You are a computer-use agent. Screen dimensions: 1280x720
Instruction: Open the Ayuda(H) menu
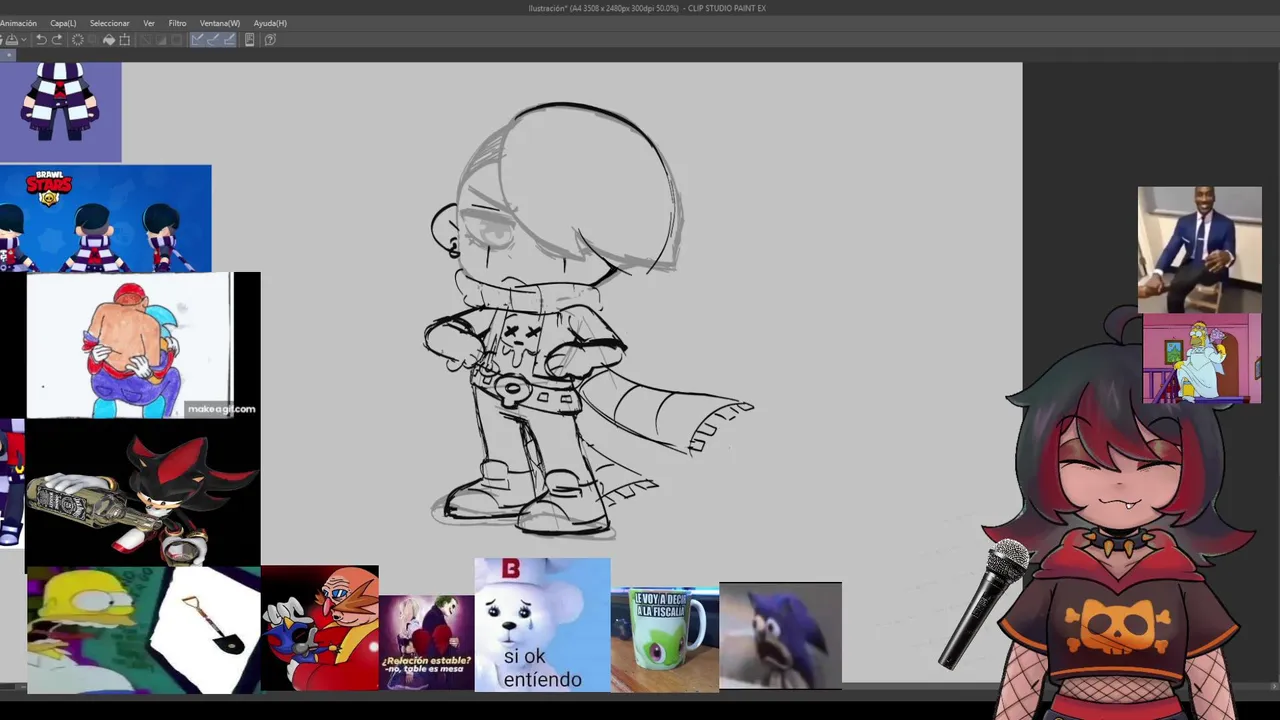coord(270,23)
